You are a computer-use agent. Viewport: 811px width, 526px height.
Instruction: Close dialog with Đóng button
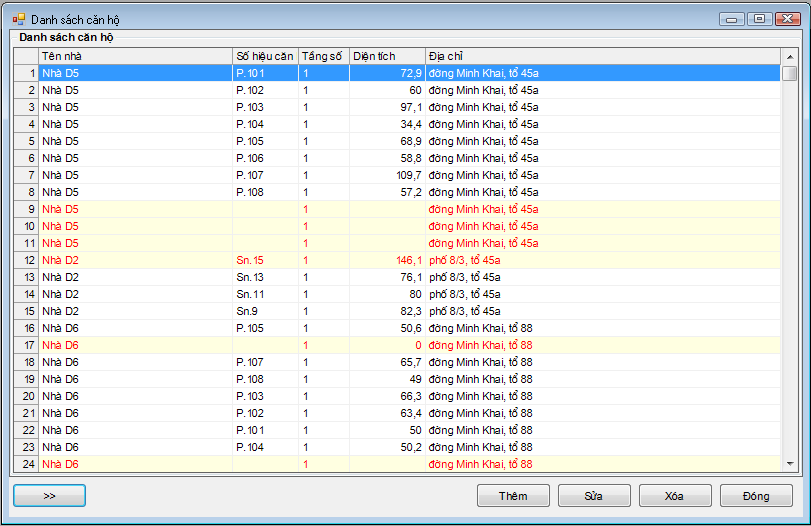point(756,496)
